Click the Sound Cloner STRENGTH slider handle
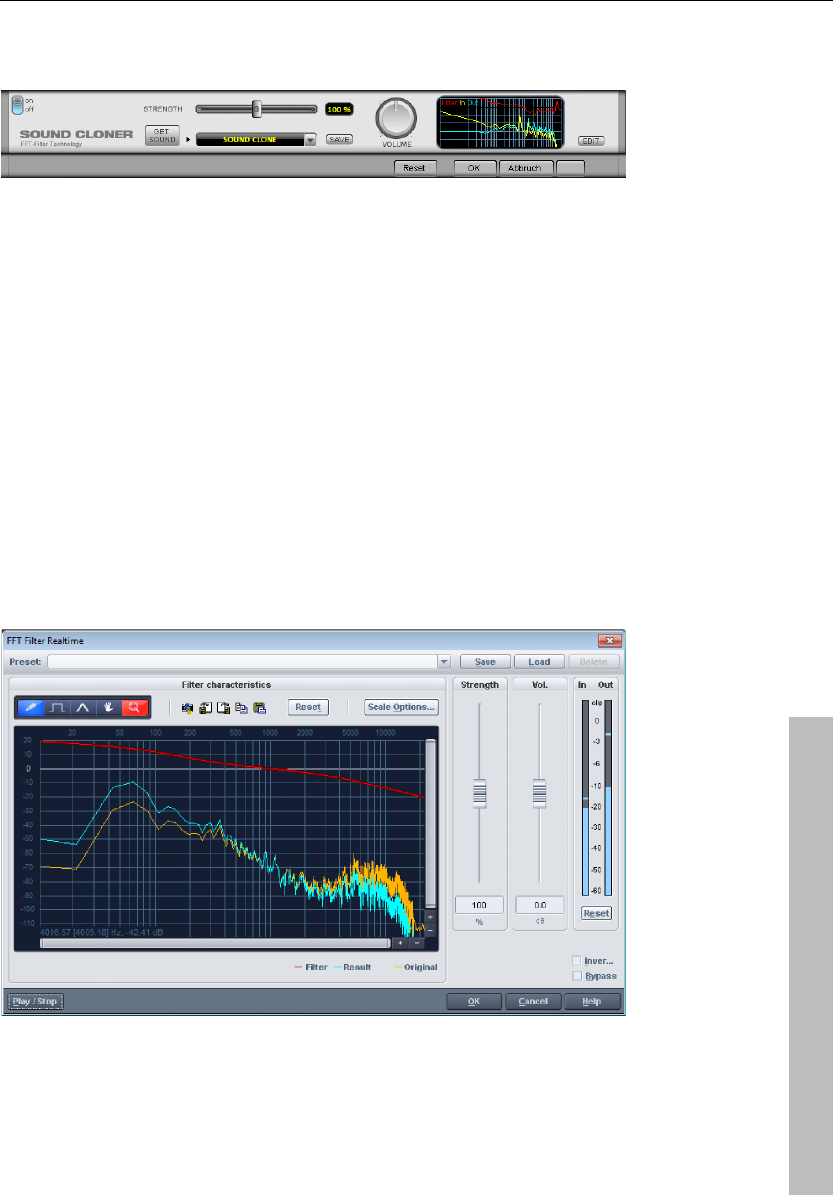Image resolution: width=833 pixels, height=1195 pixels. [x=257, y=109]
